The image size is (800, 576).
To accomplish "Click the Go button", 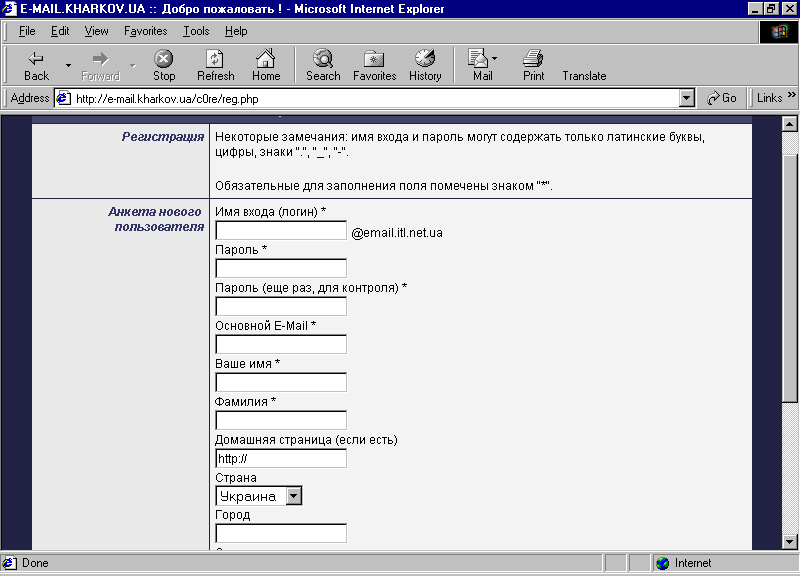I will pyautogui.click(x=721, y=98).
